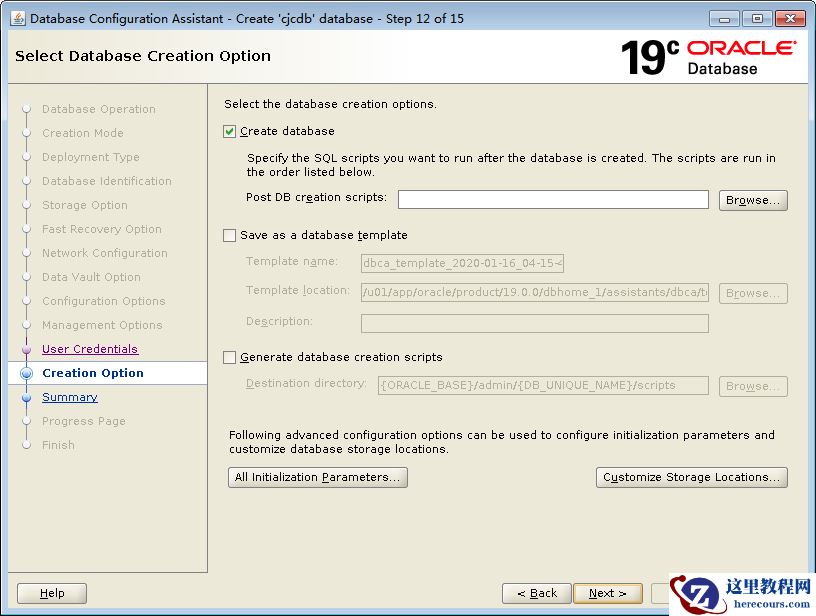
Task: Click the Destination directory field
Action: point(543,386)
